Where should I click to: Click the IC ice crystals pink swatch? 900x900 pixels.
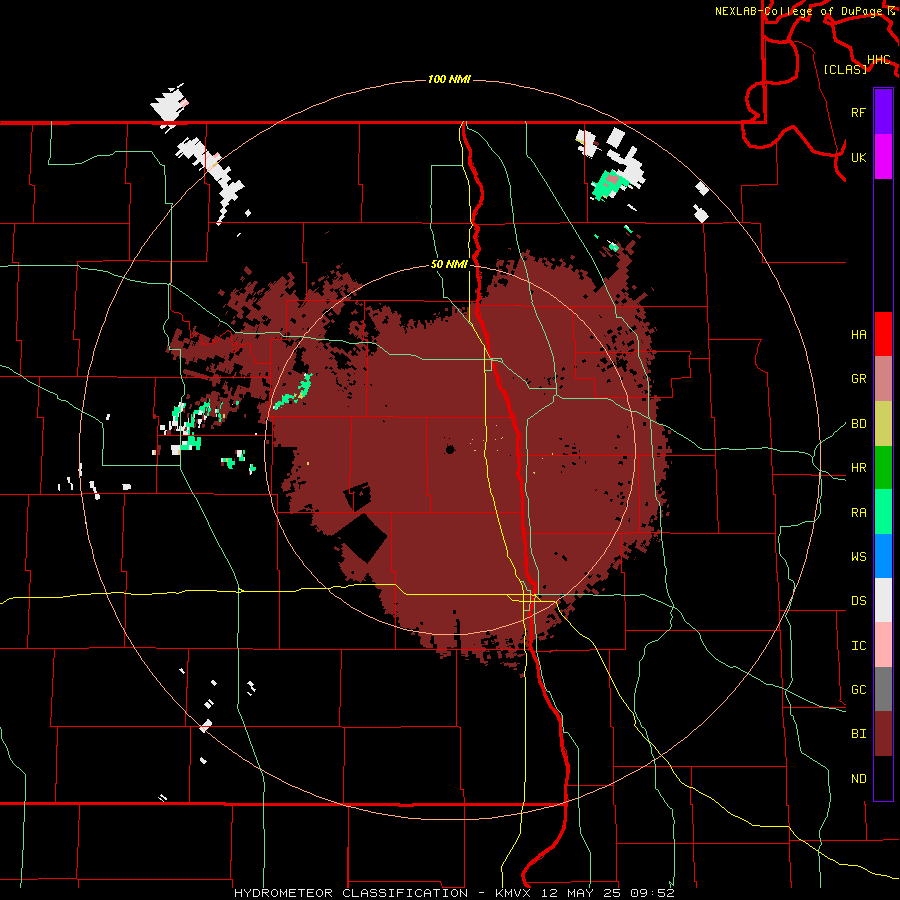(x=883, y=645)
